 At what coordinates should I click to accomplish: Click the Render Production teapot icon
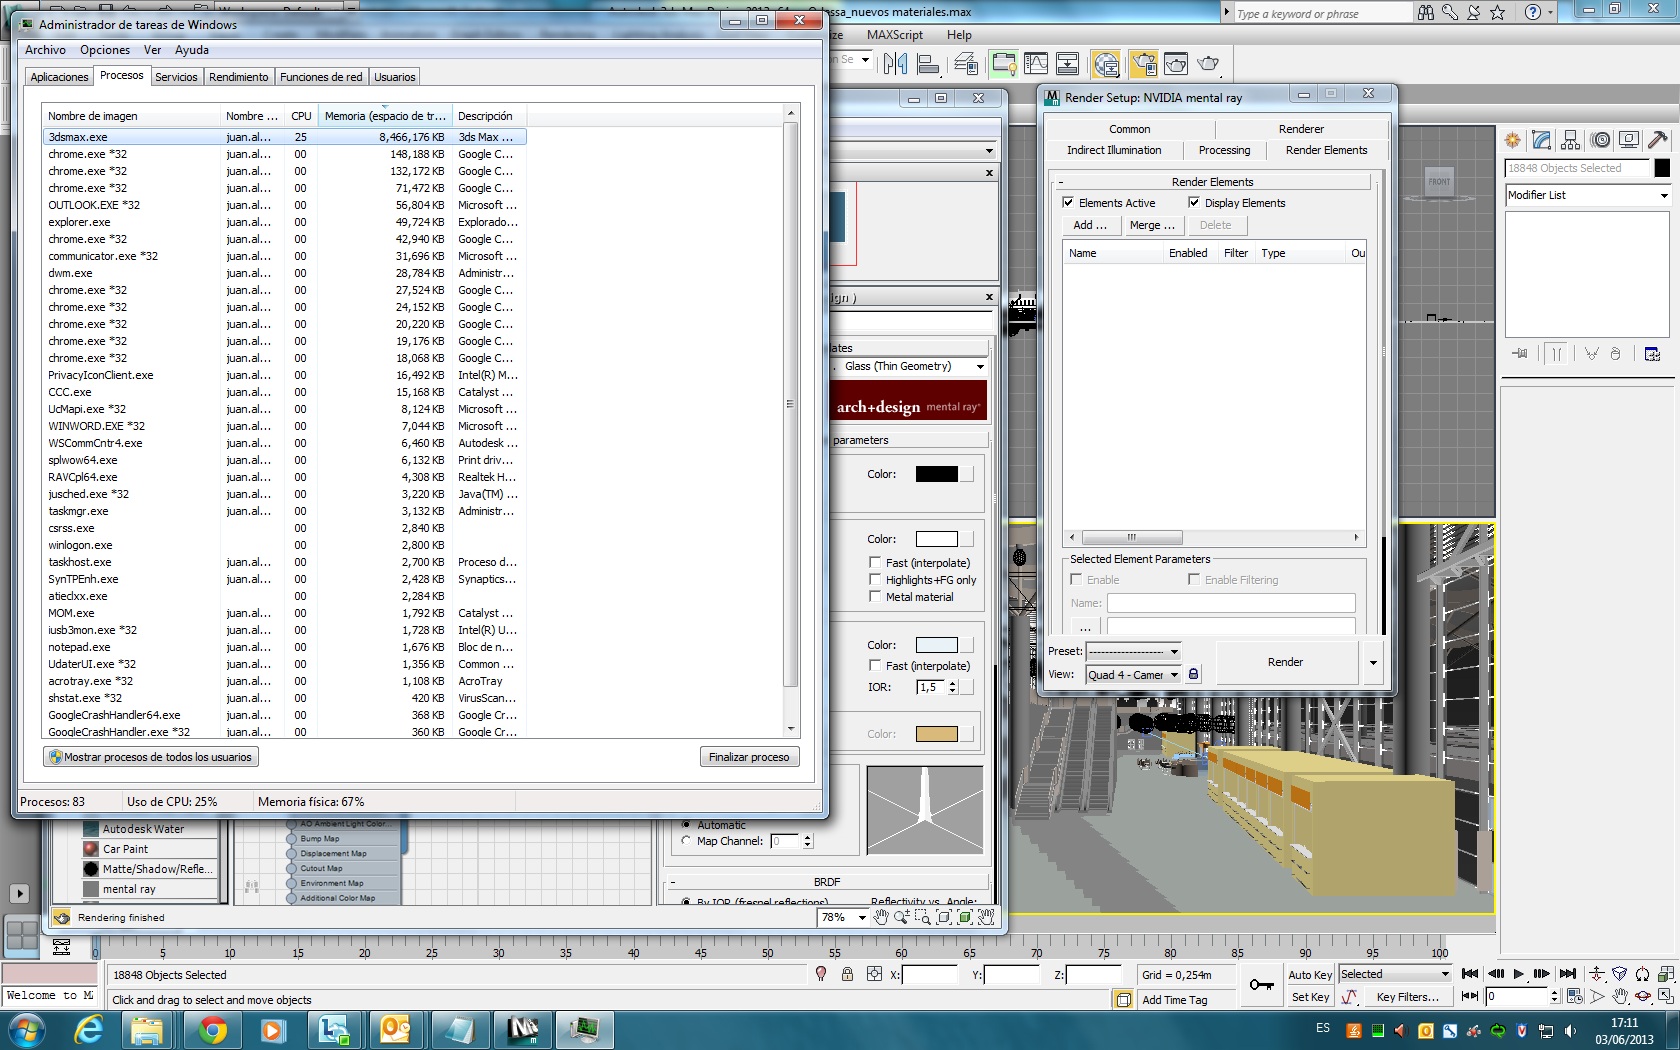pyautogui.click(x=1209, y=64)
